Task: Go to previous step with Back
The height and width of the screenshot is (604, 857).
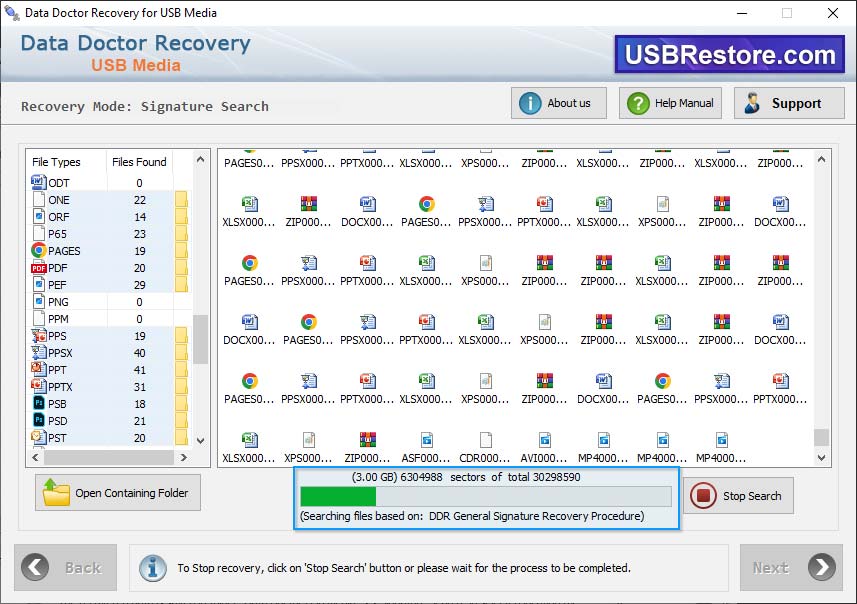Action: (x=65, y=567)
